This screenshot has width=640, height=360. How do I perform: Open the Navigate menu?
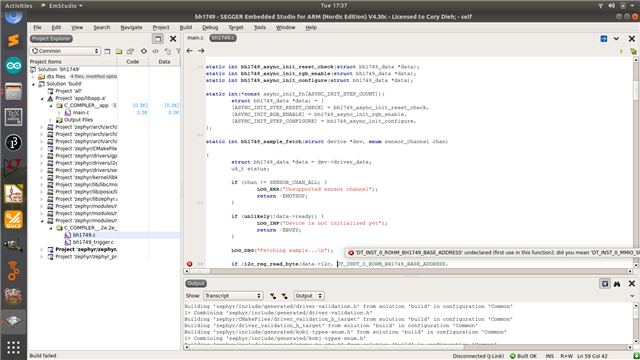pos(131,27)
